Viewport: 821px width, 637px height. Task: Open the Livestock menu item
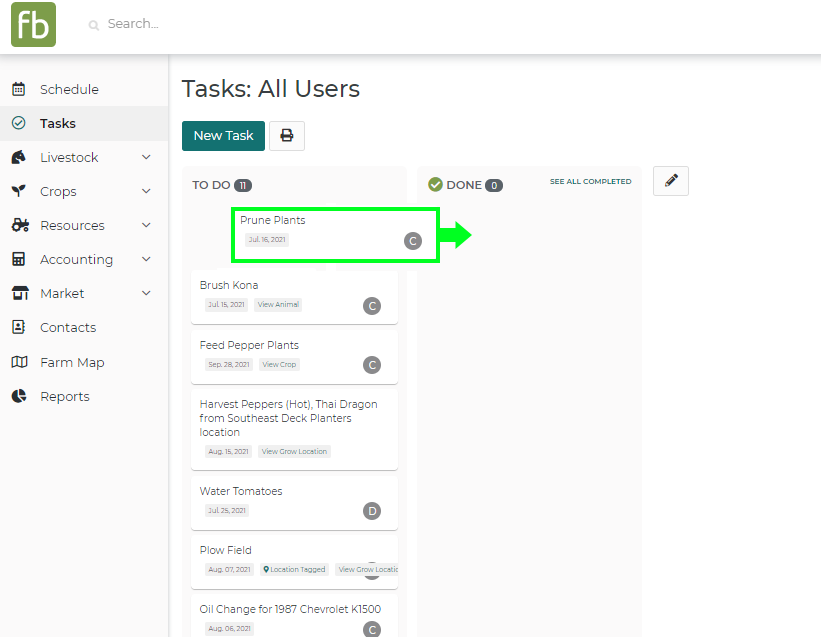point(84,158)
